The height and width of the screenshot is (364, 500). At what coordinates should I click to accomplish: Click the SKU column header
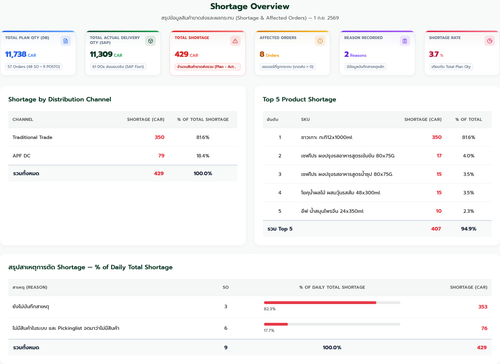[x=305, y=119]
